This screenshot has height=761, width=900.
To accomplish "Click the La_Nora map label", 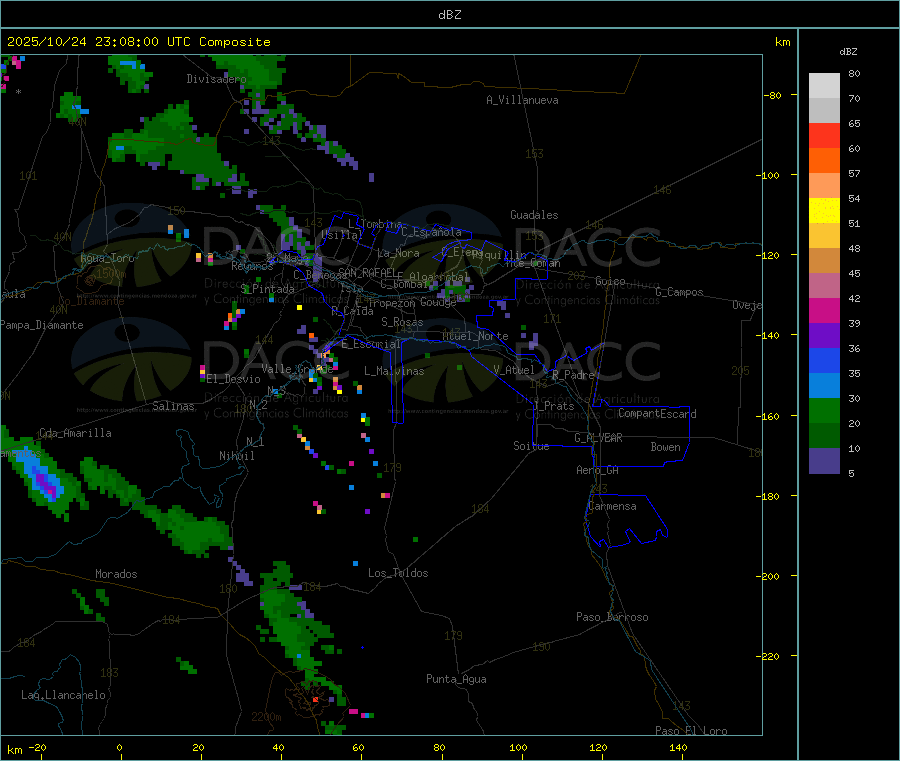I will click(398, 253).
